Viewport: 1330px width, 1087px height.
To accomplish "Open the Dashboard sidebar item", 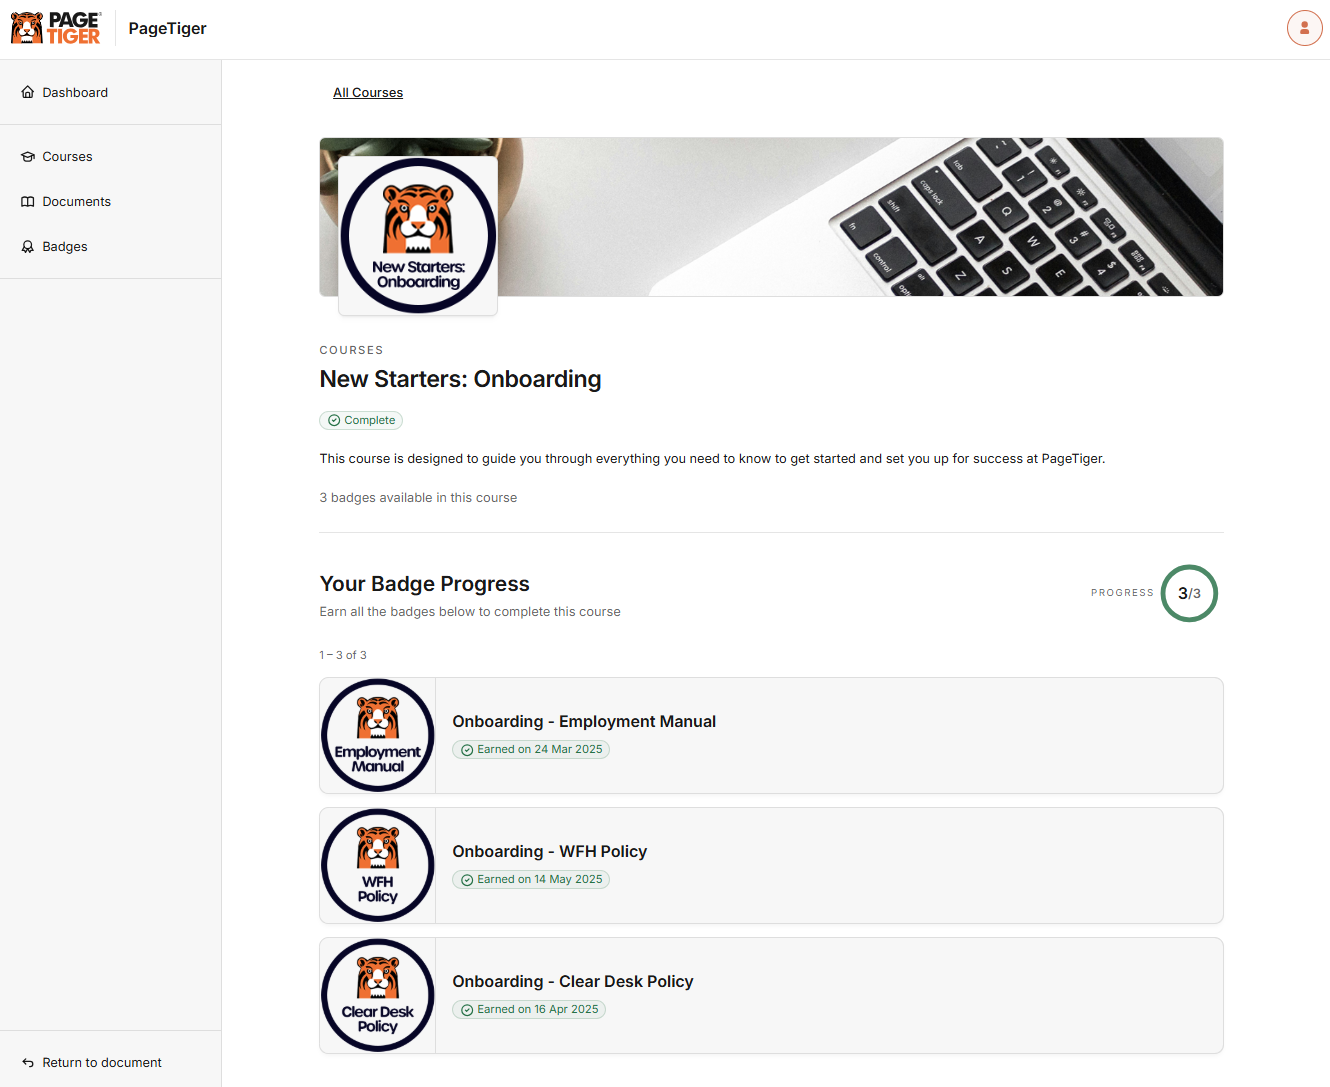I will (x=75, y=92).
